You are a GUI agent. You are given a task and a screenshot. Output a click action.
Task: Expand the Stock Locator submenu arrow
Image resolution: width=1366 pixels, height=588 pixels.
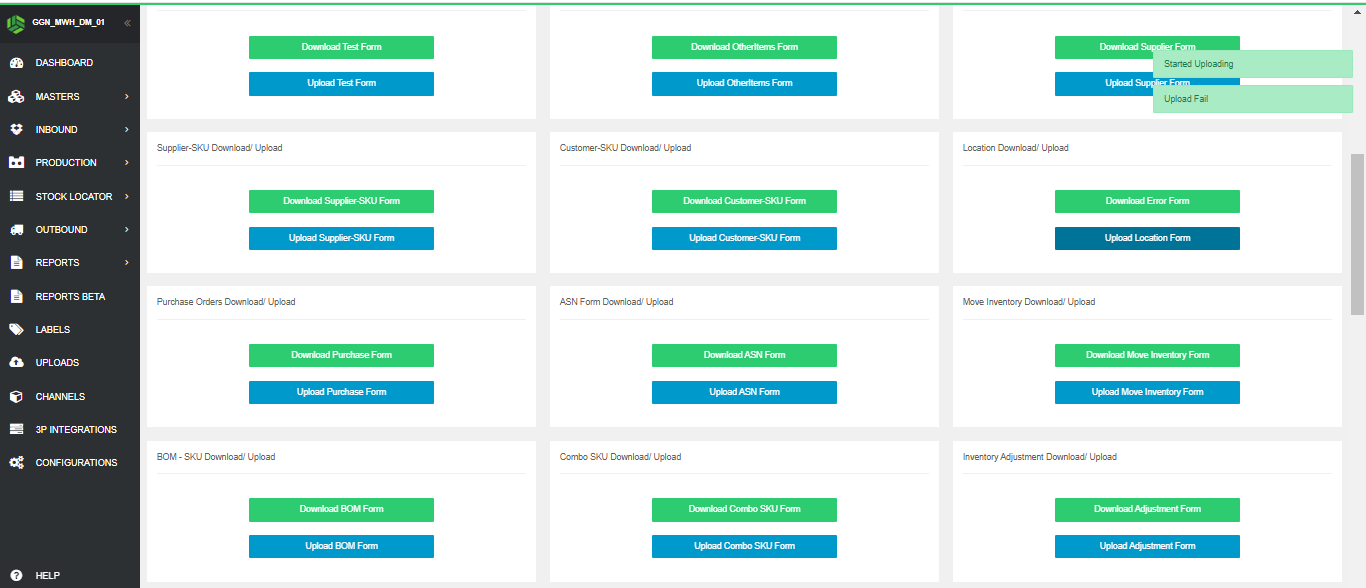pyautogui.click(x=127, y=197)
